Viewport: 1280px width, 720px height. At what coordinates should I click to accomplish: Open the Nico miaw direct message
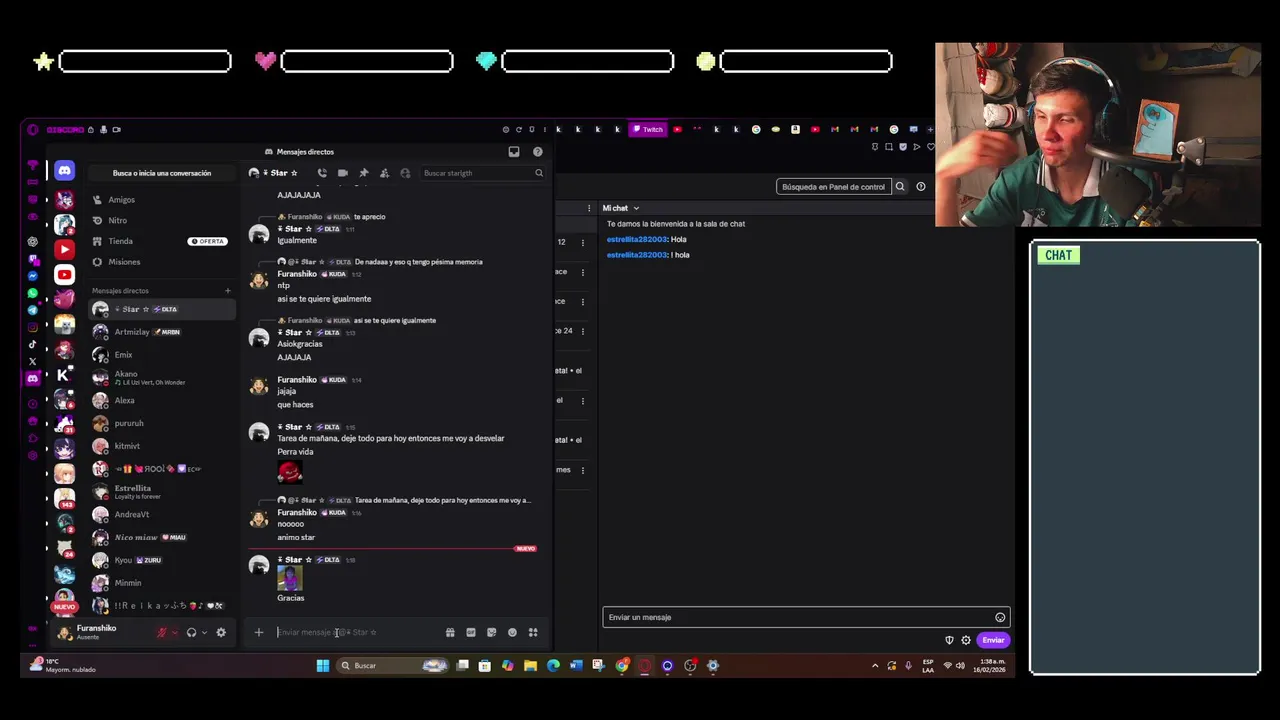click(162, 537)
